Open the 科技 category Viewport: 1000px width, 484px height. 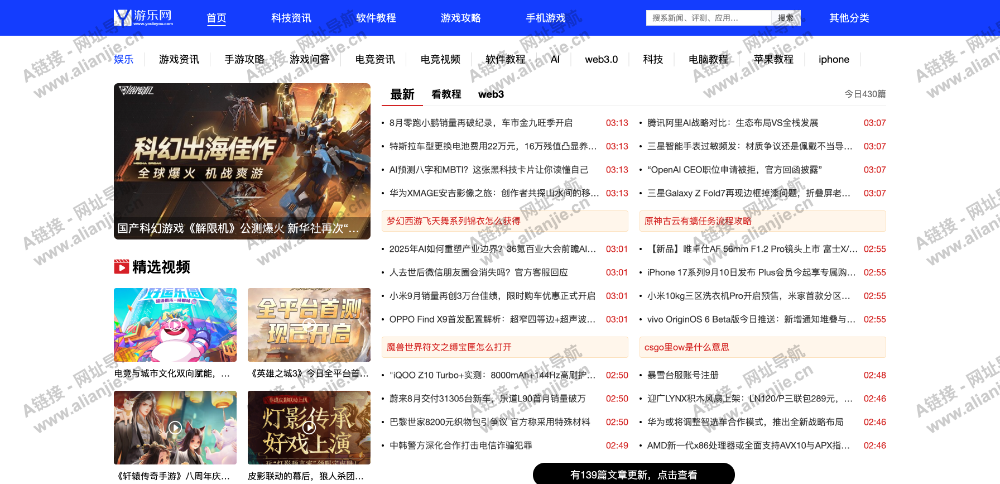click(x=653, y=59)
